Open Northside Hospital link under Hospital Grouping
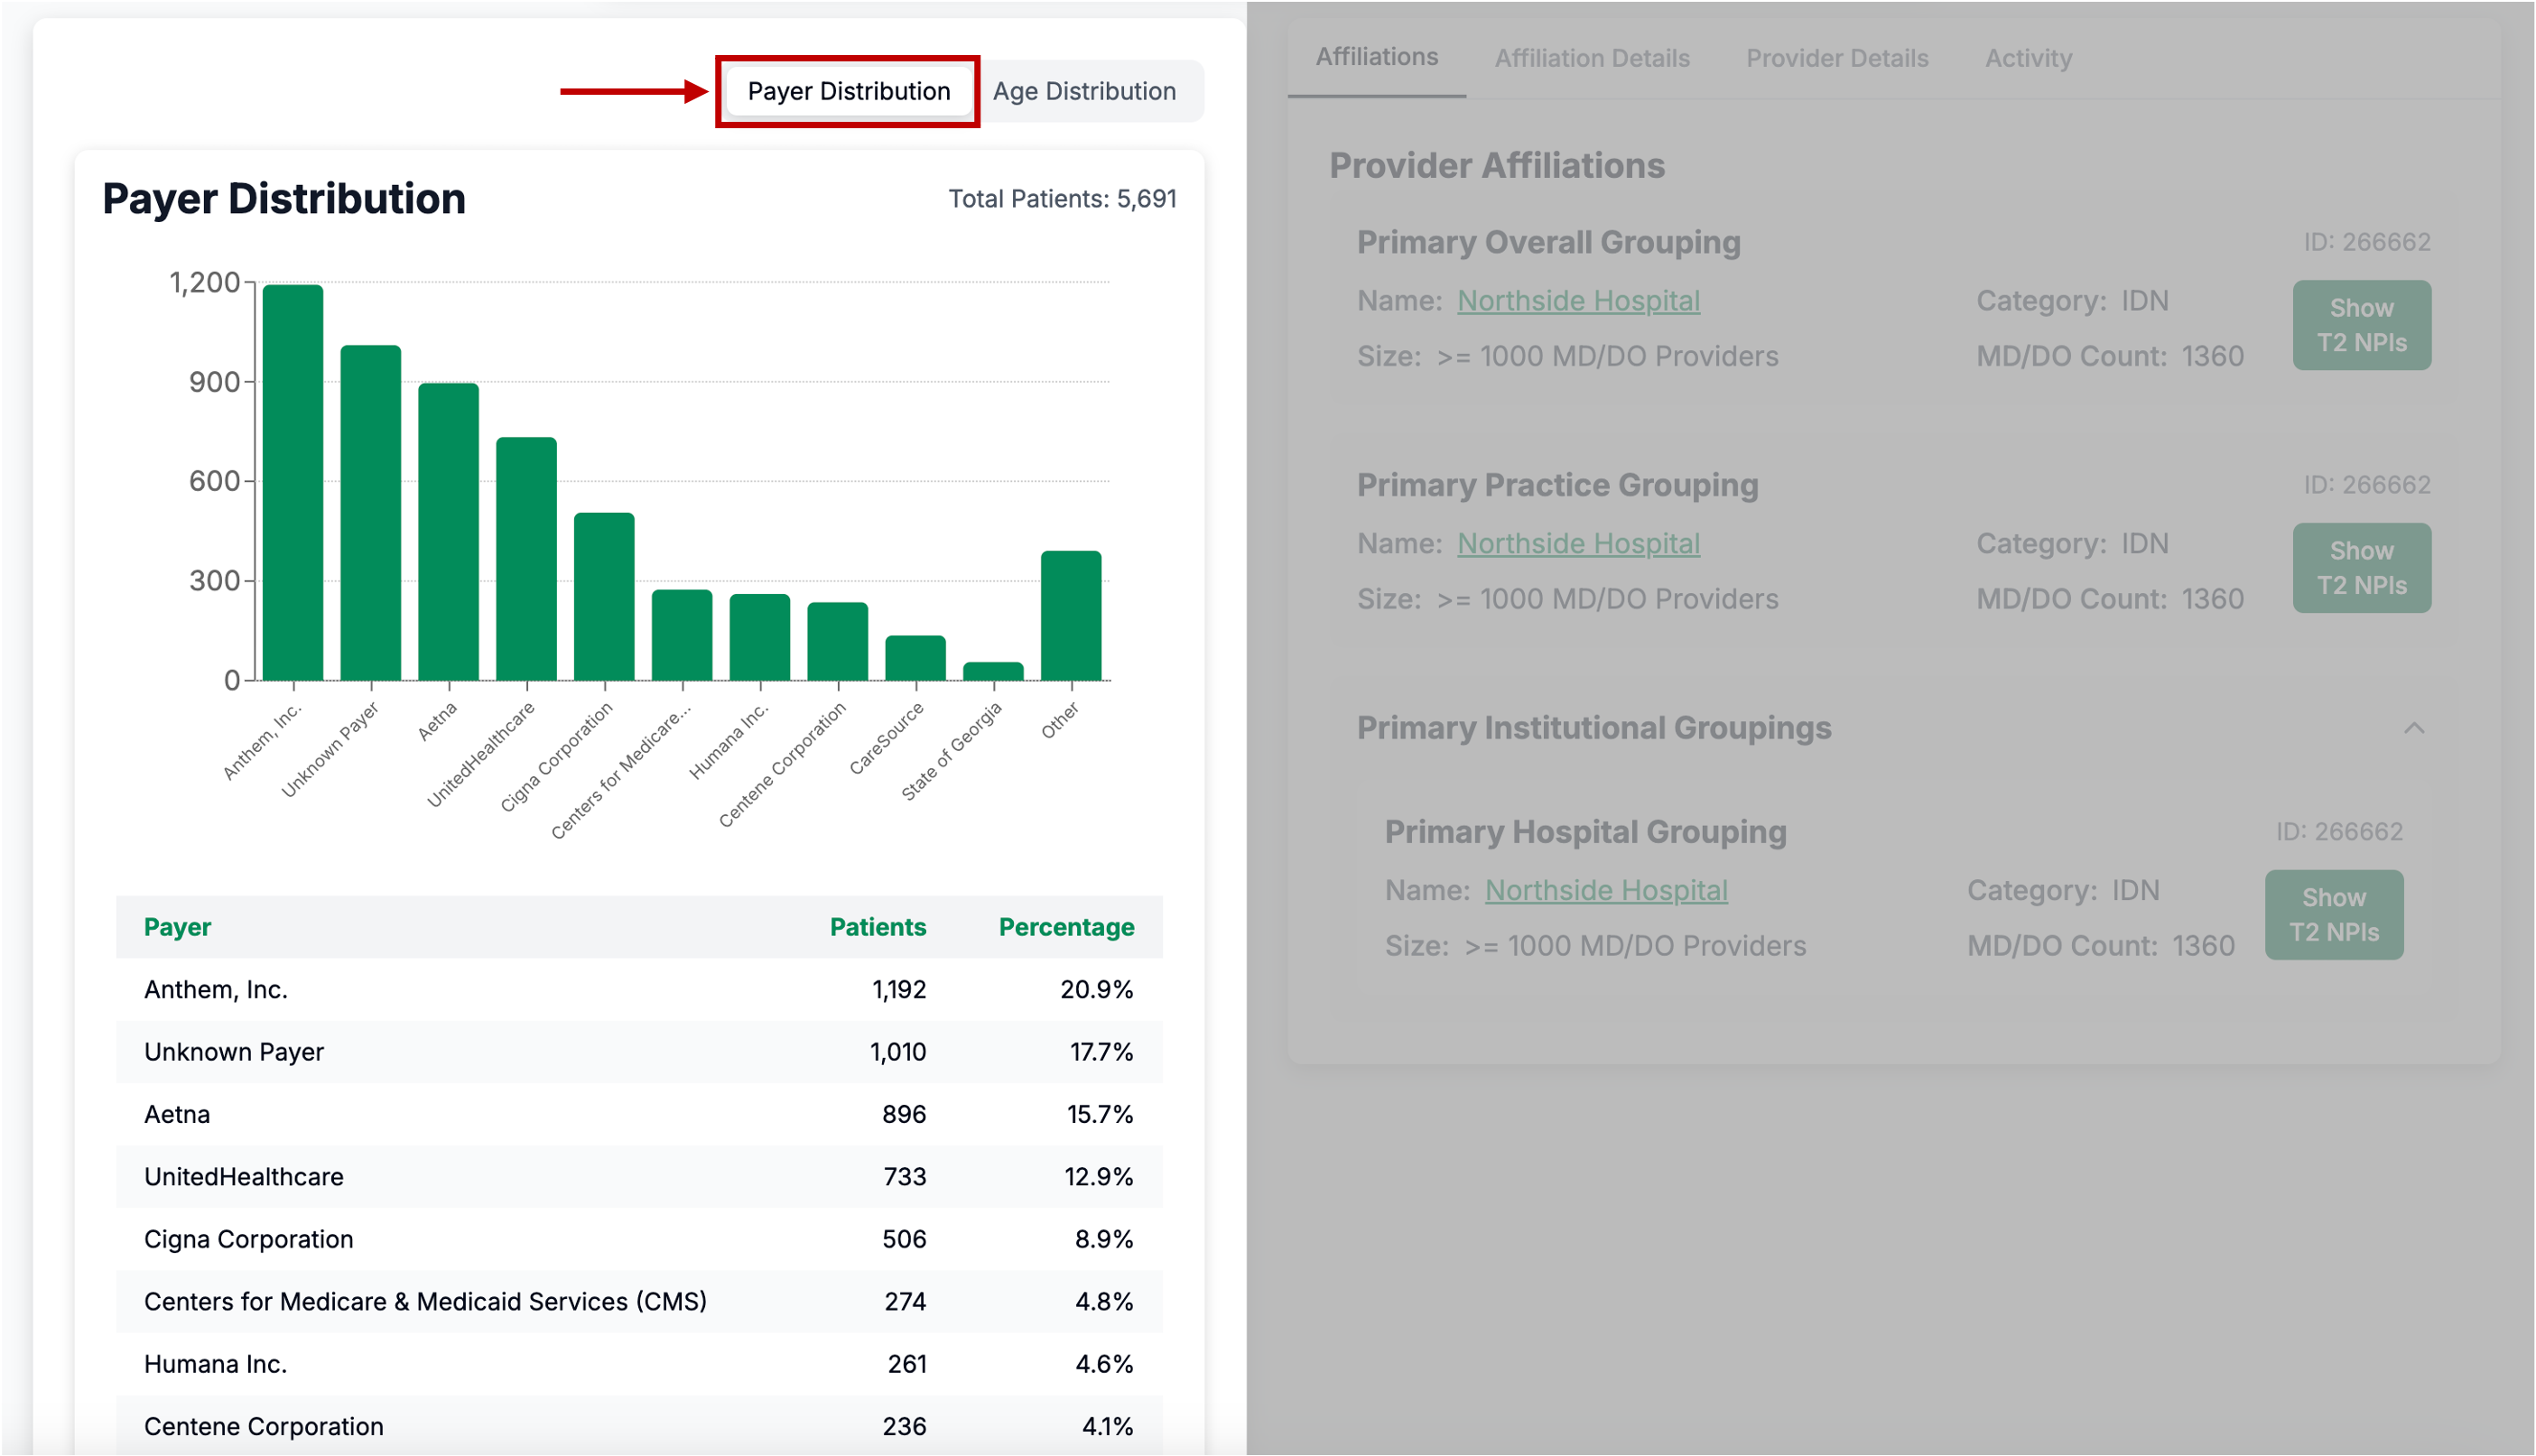Screen dimensions: 2536x1456 tap(1606, 890)
